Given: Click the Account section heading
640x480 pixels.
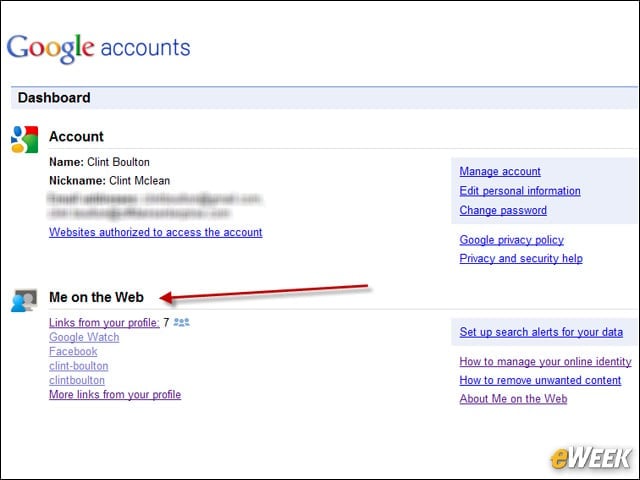Looking at the screenshot, I should tap(76, 136).
